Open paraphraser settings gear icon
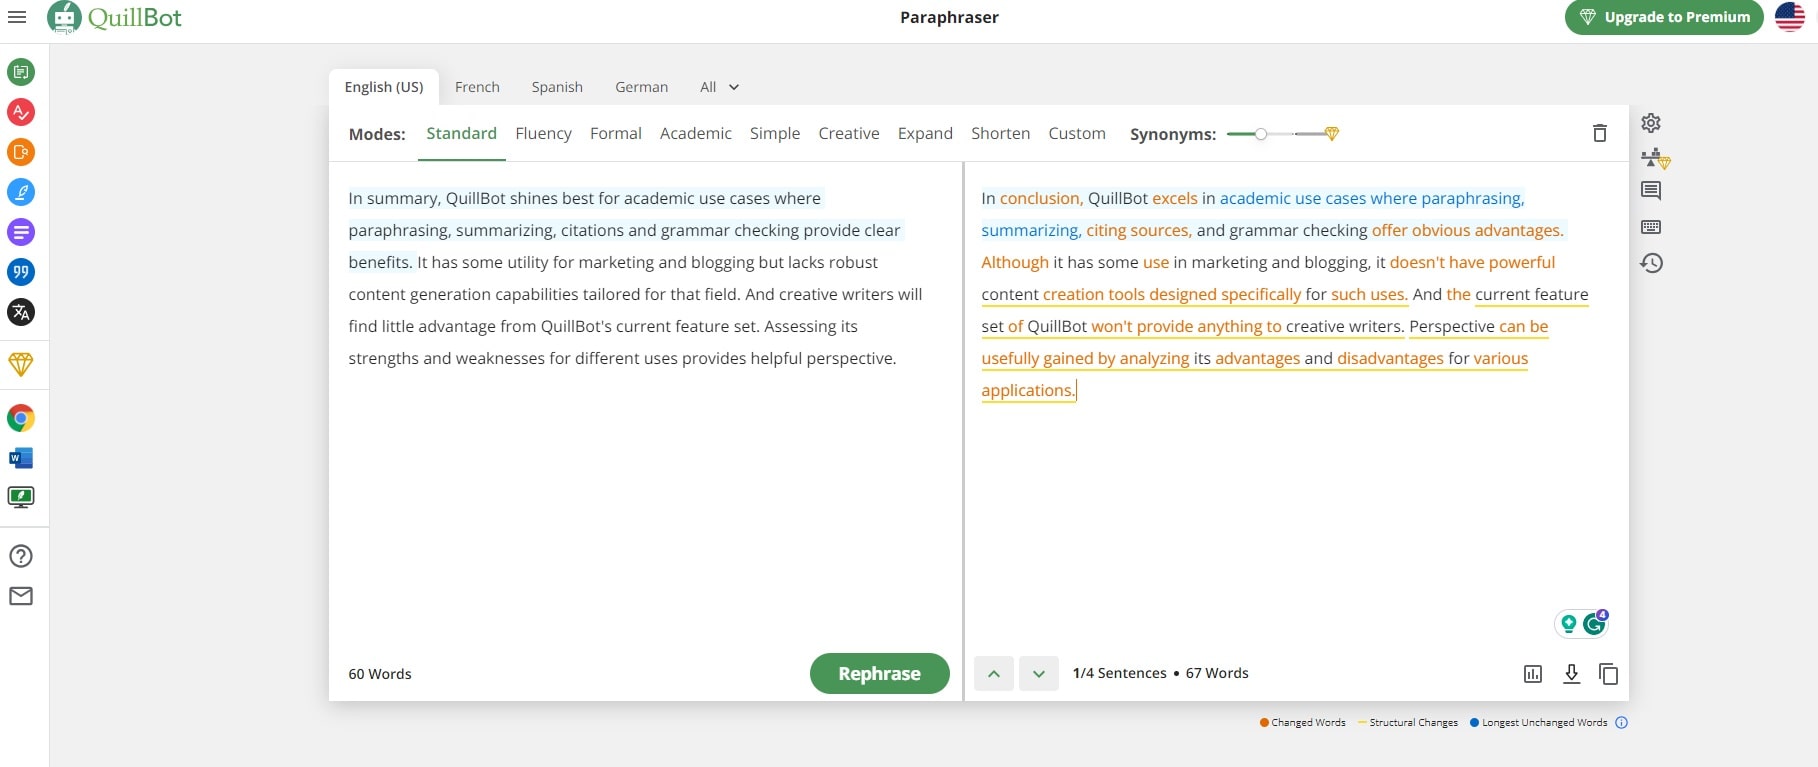The height and width of the screenshot is (767, 1818). [x=1651, y=123]
